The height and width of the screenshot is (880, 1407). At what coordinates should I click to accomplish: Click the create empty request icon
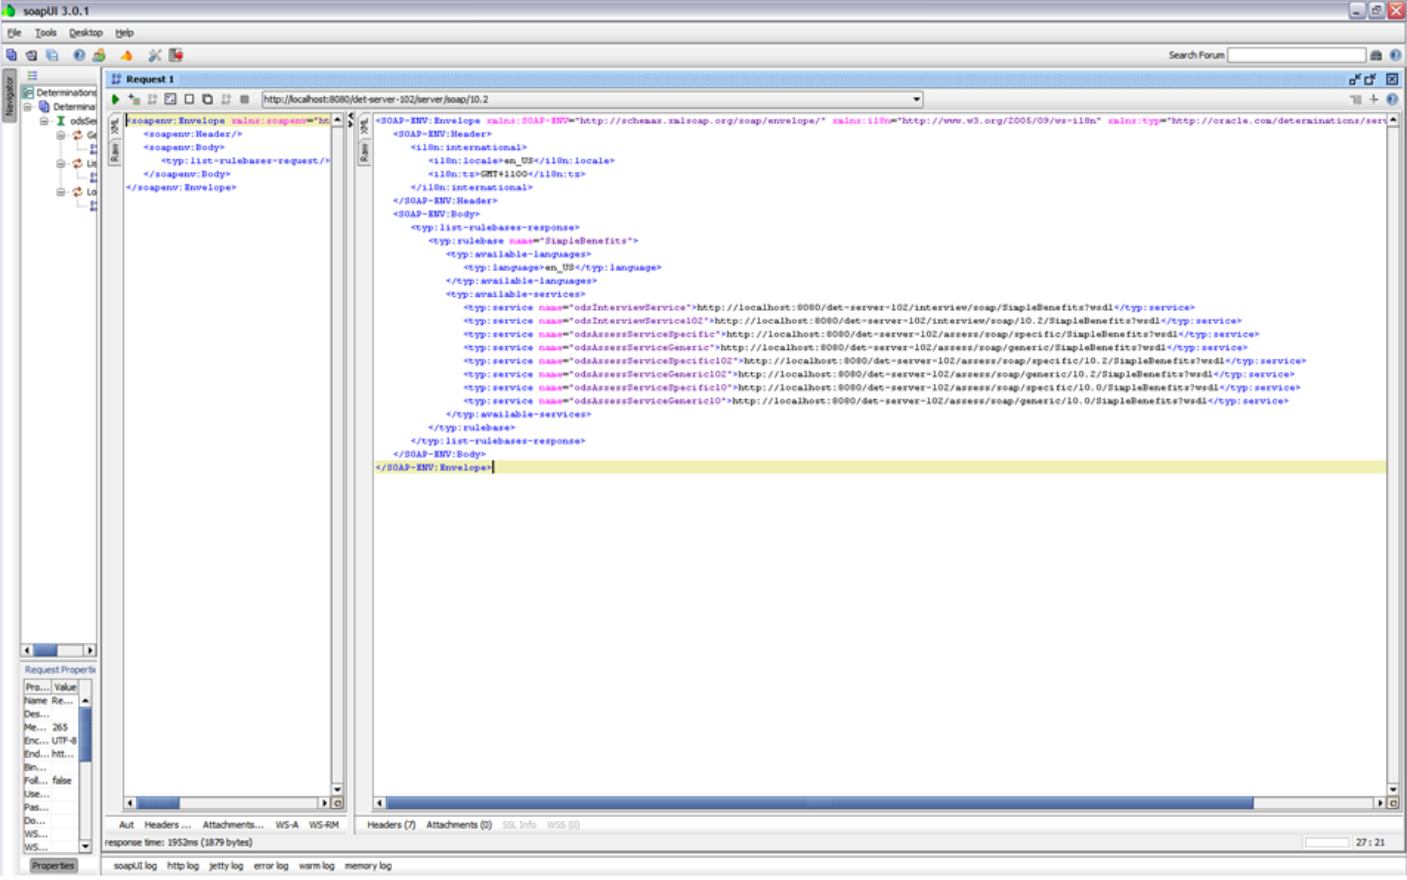tap(189, 100)
